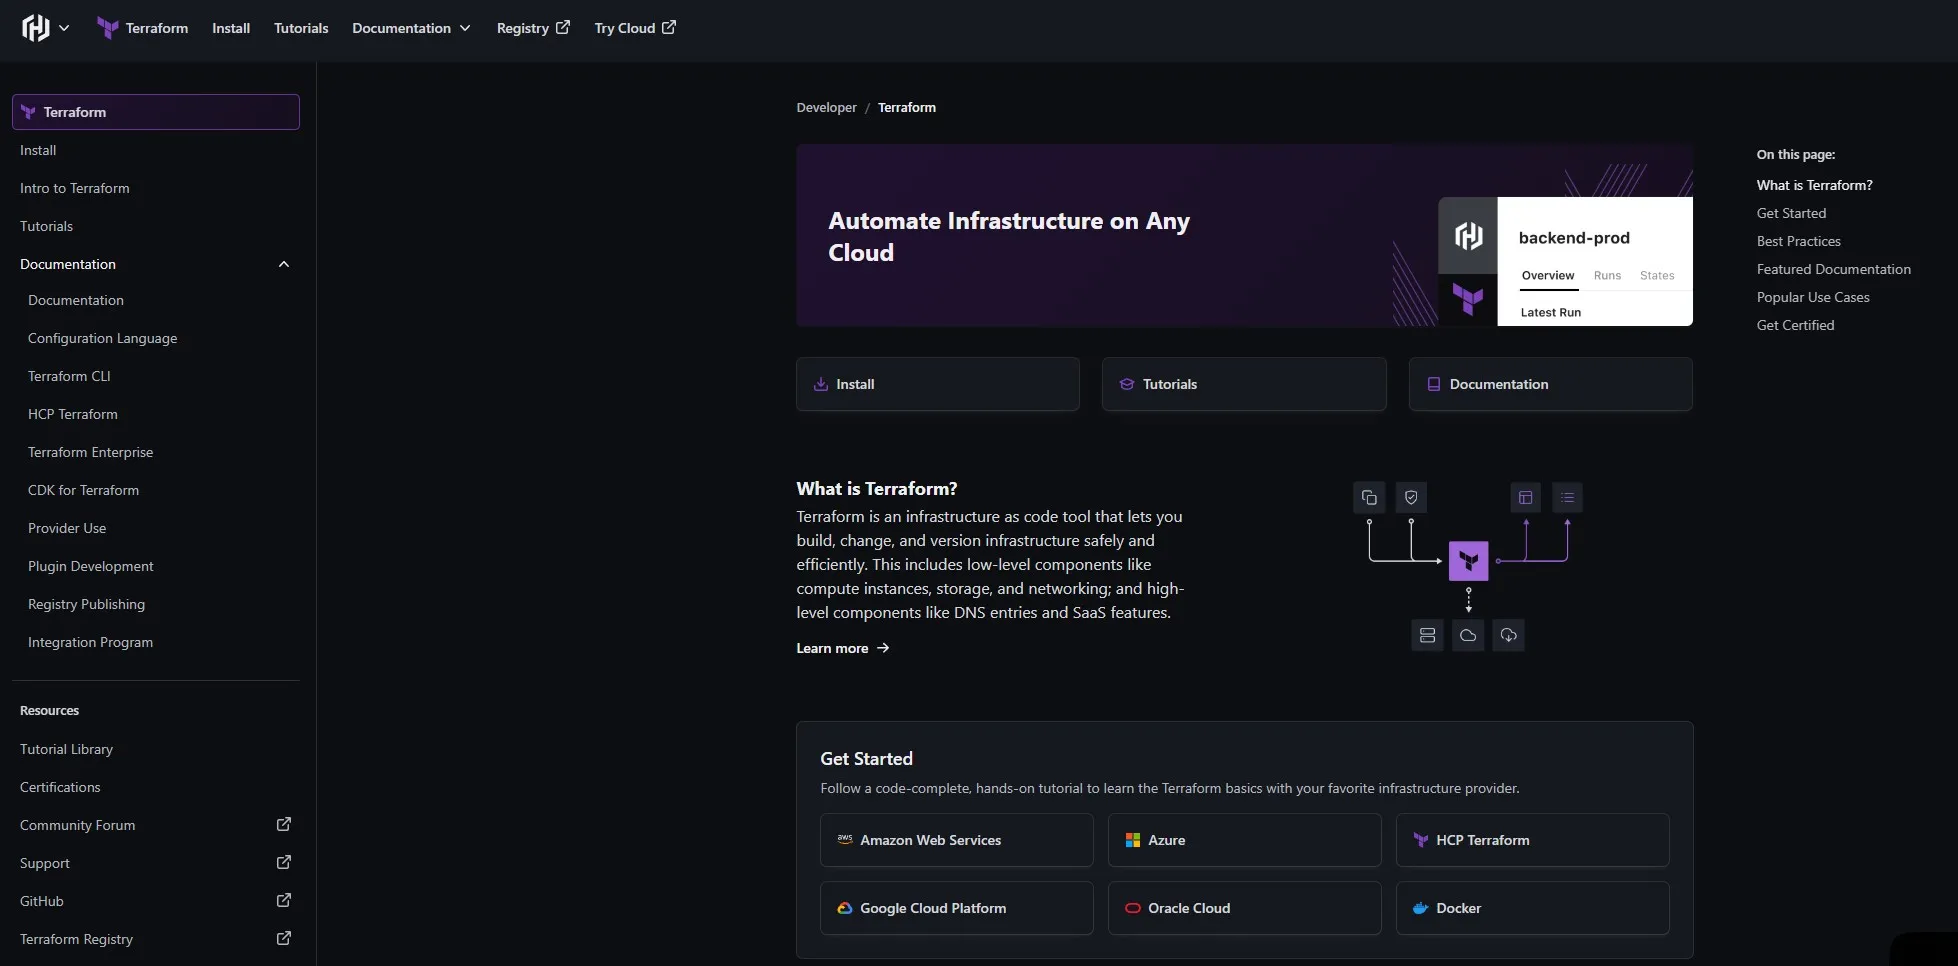
Task: Click the external-link icon beside Community Forum
Action: [284, 824]
